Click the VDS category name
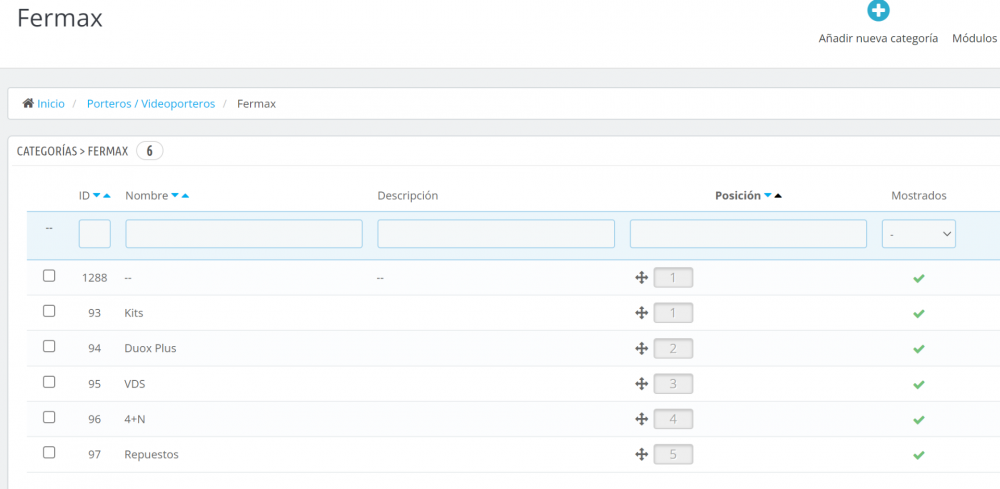1000x489 pixels. click(x=135, y=384)
